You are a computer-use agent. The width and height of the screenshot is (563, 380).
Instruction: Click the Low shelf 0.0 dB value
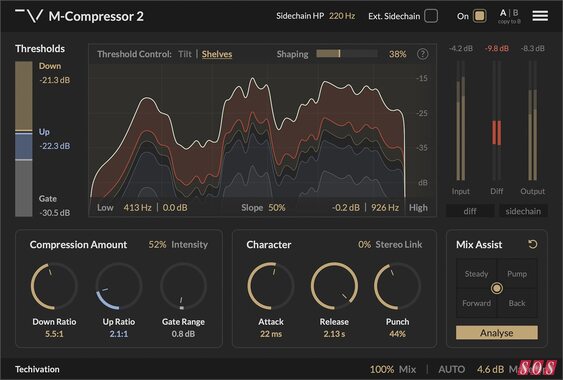pos(175,208)
